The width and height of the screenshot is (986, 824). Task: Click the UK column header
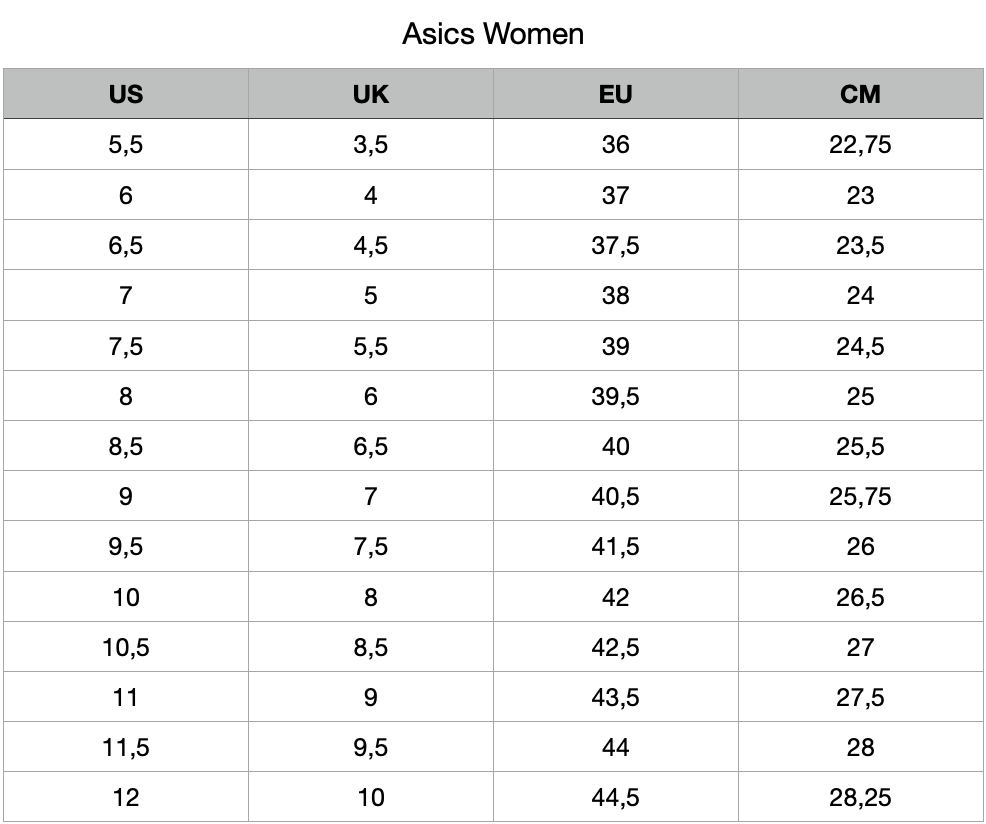coord(370,94)
